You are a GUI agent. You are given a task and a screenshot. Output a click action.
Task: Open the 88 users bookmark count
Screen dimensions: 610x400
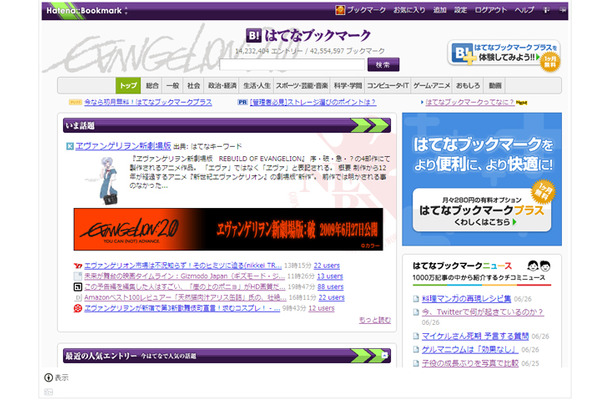[330, 287]
